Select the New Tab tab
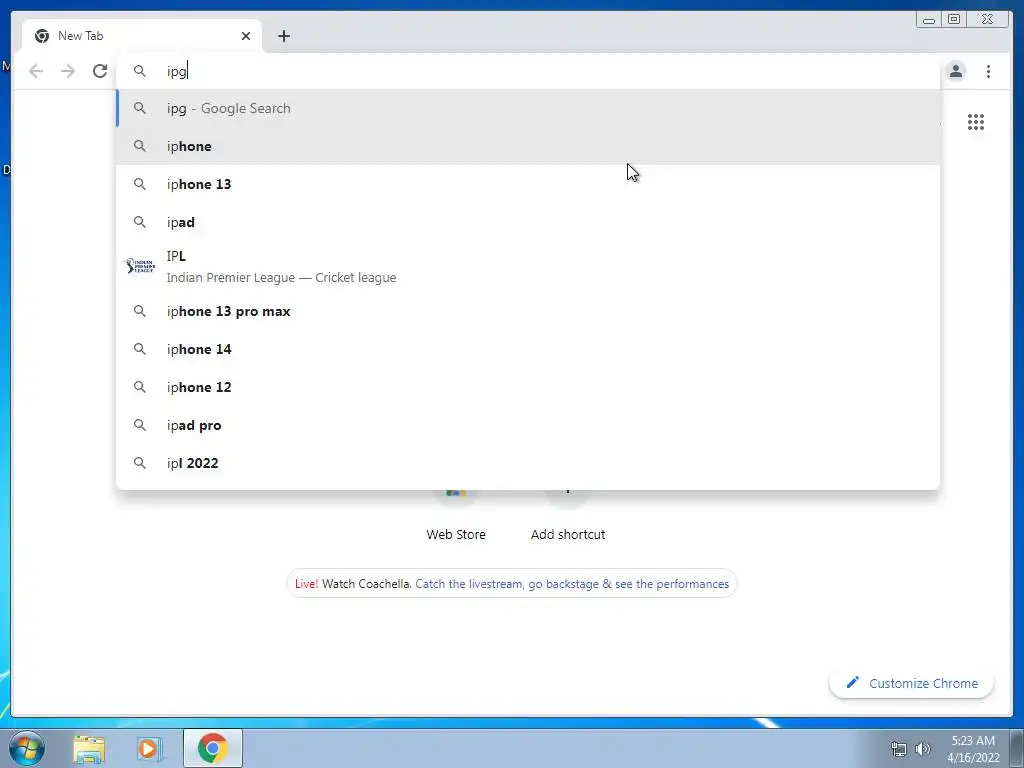 point(142,36)
